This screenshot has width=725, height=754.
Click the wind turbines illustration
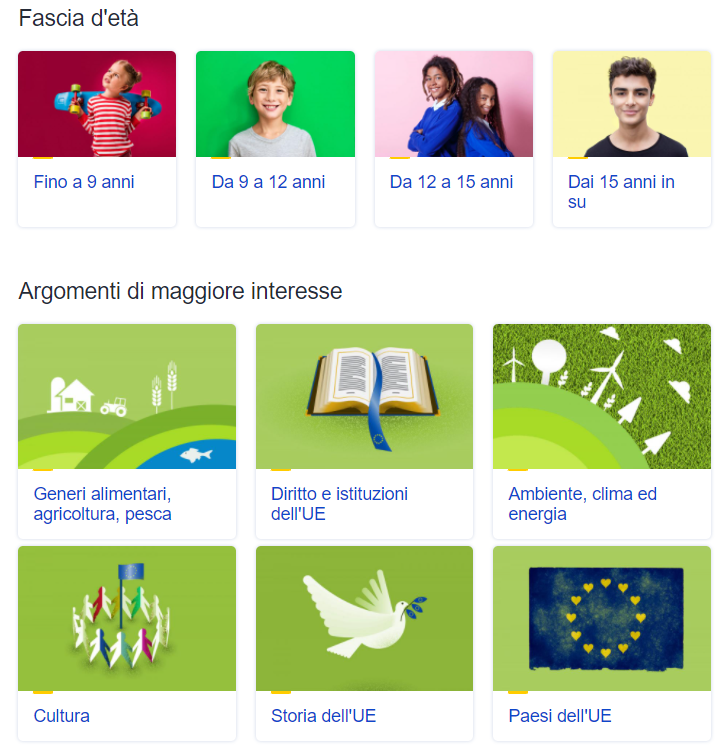click(602, 397)
